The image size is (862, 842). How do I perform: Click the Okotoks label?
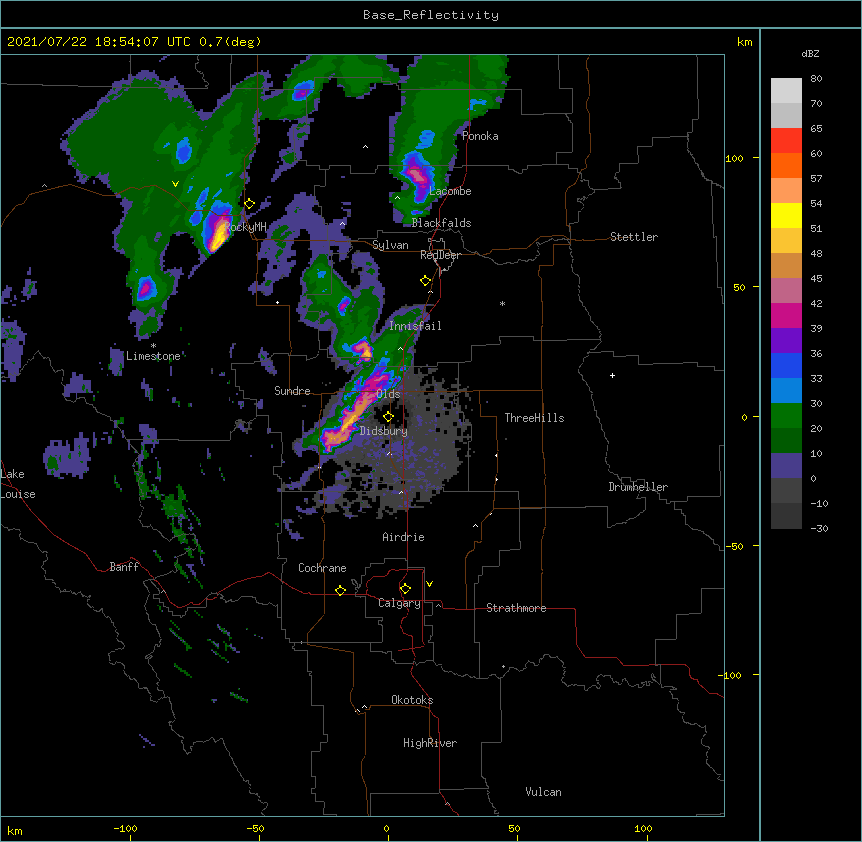pos(412,700)
